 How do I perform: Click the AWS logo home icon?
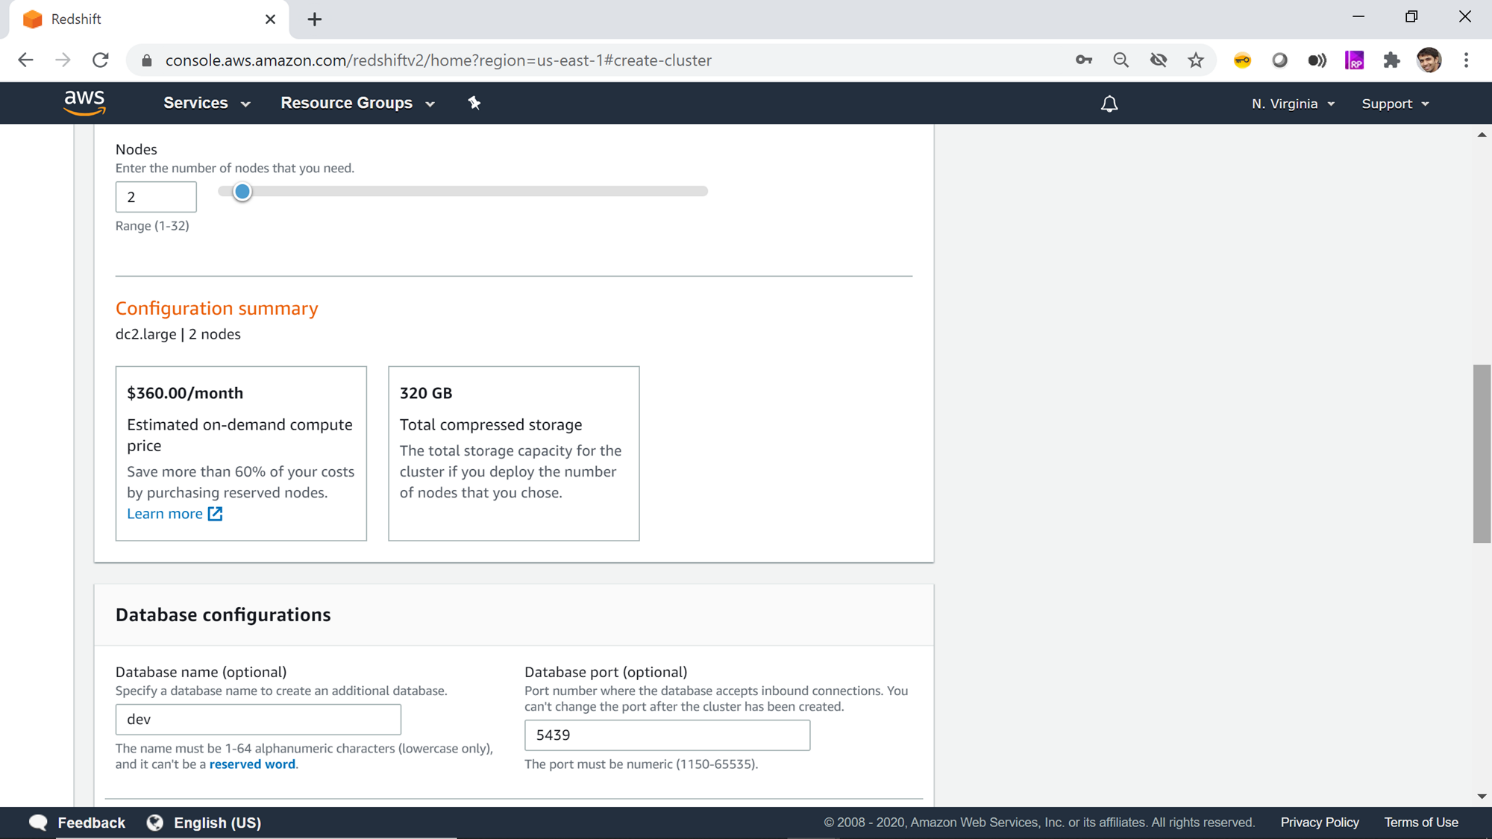pyautogui.click(x=84, y=103)
